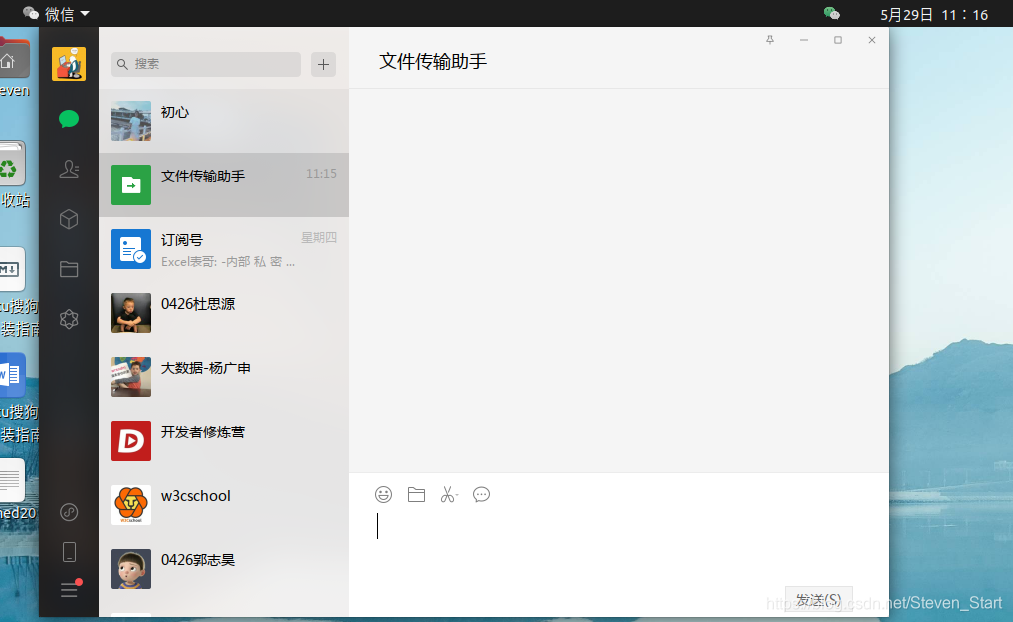Toggle pin window on top
Screen dimensions: 1013x622
click(769, 40)
